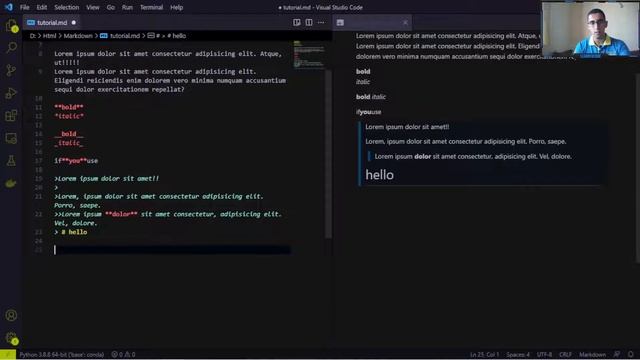The height and width of the screenshot is (360, 640).
Task: Open the Explorer view in activity bar
Action: click(x=11, y=26)
